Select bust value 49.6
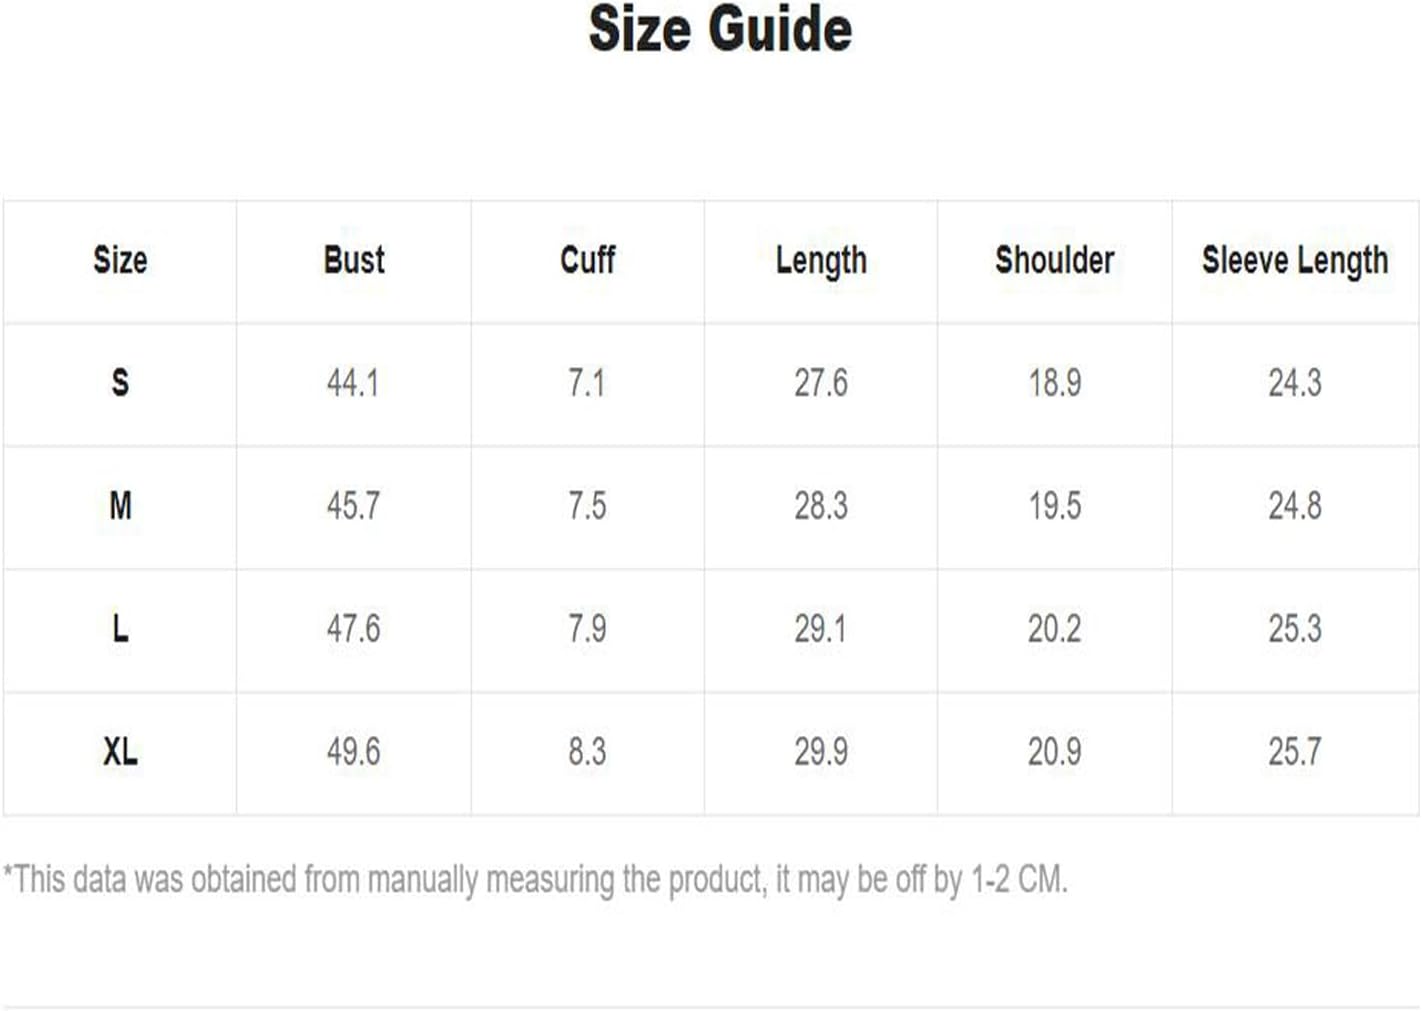The image size is (1422, 1011). (353, 752)
